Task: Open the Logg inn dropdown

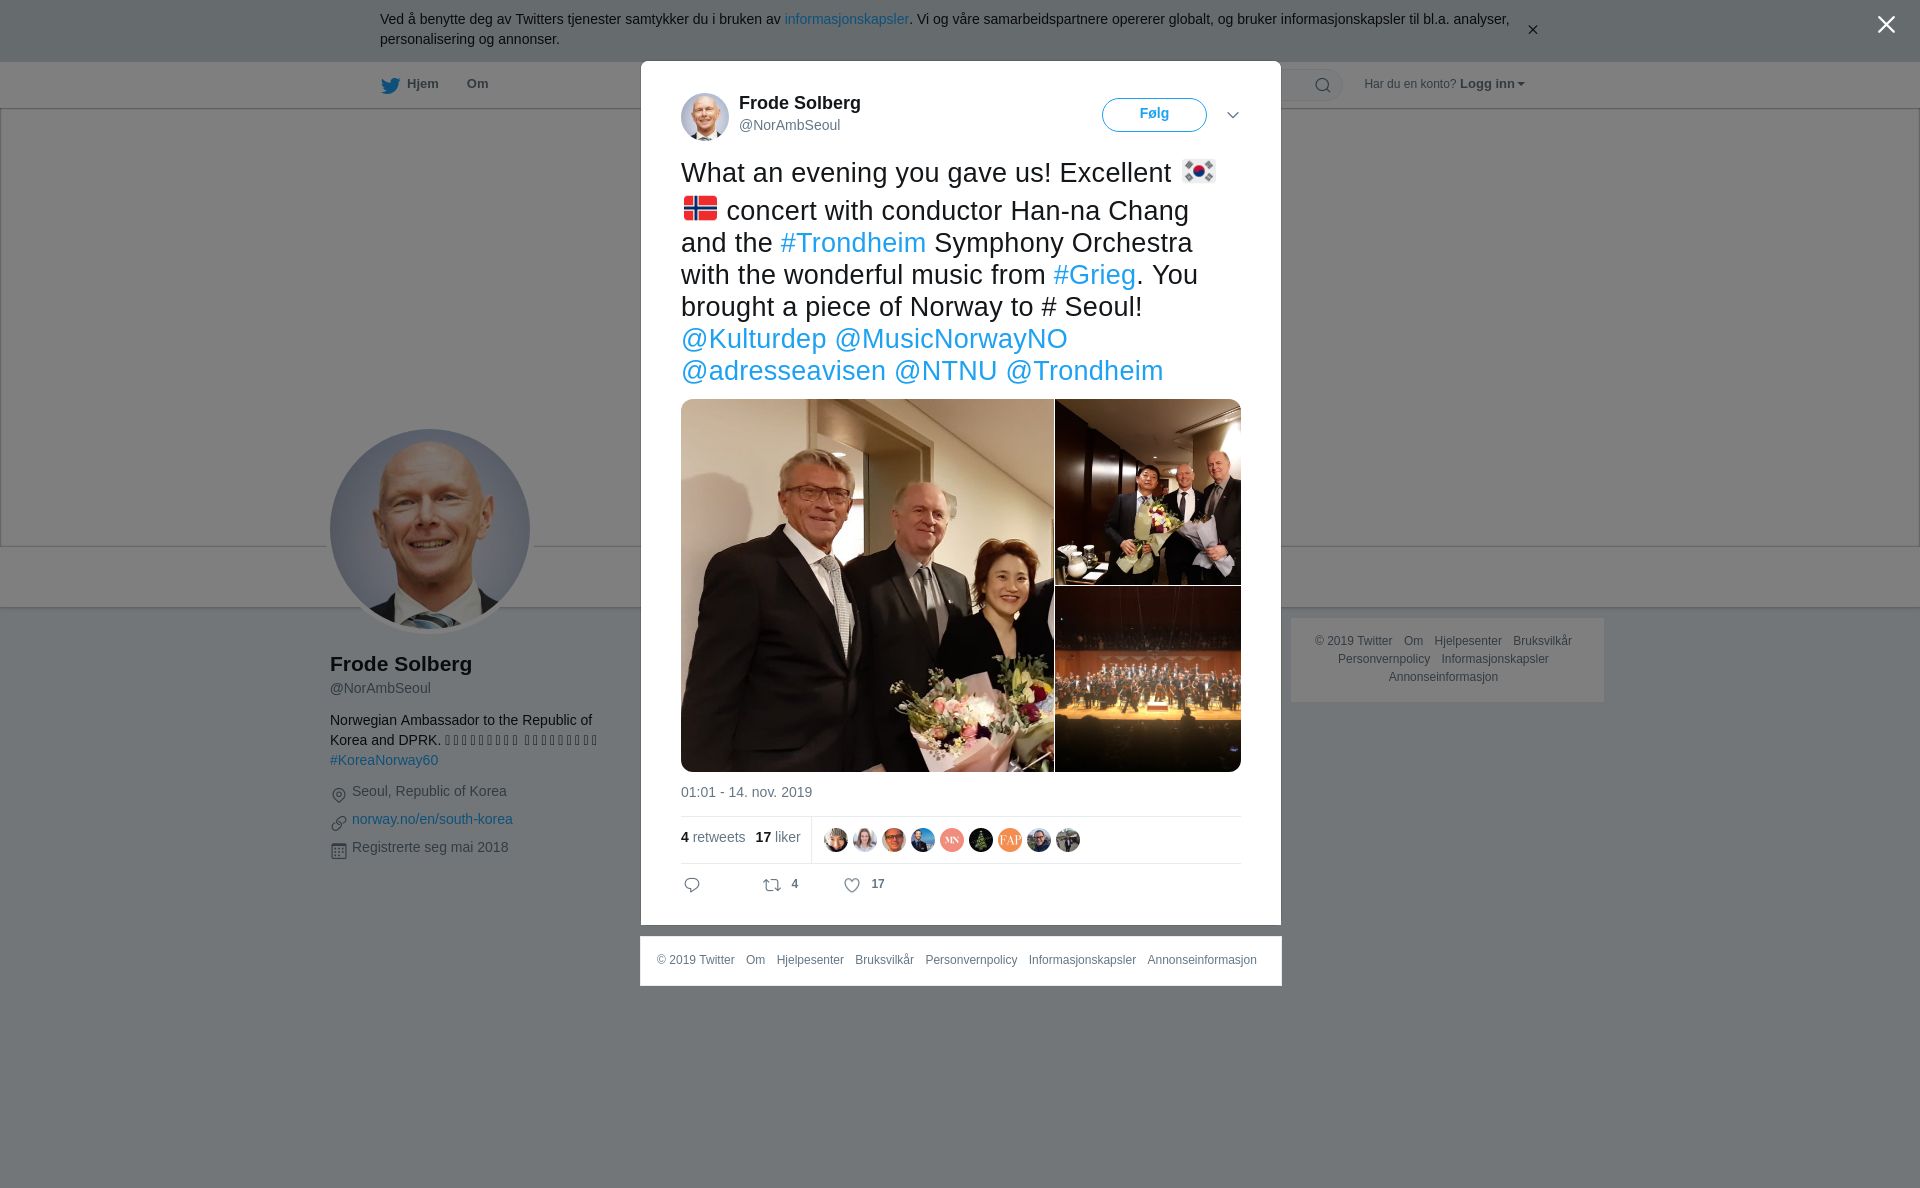Action: tap(1492, 84)
